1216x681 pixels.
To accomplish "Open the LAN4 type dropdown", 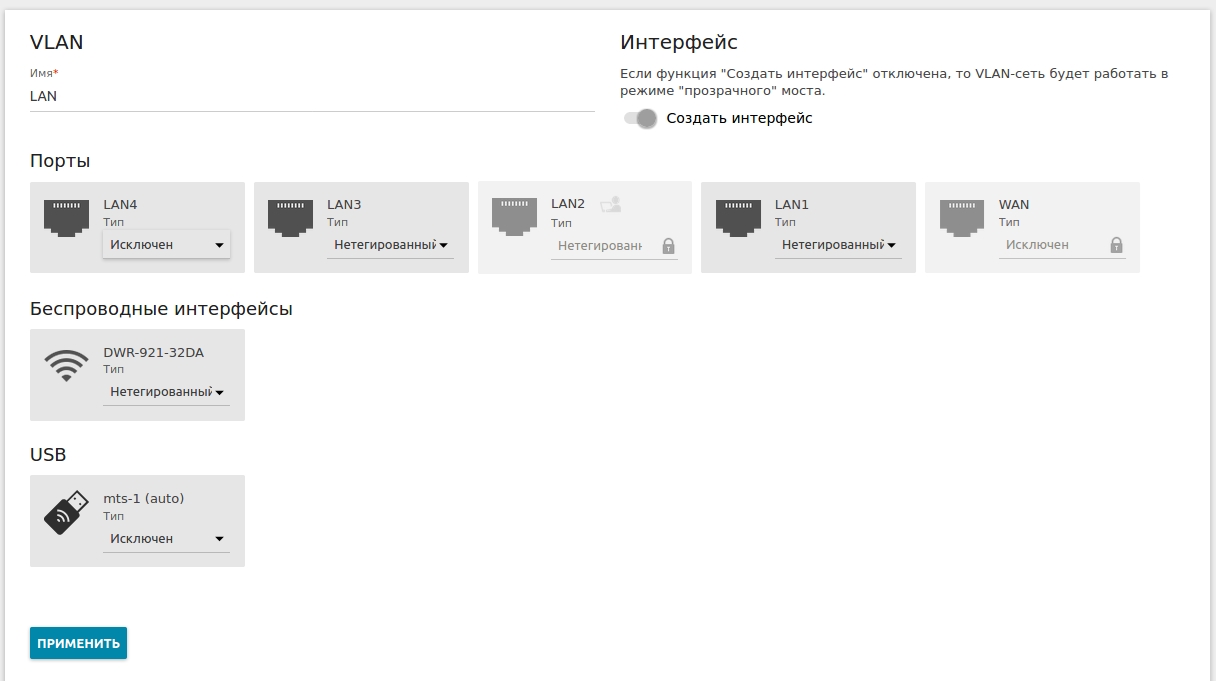I will (166, 245).
